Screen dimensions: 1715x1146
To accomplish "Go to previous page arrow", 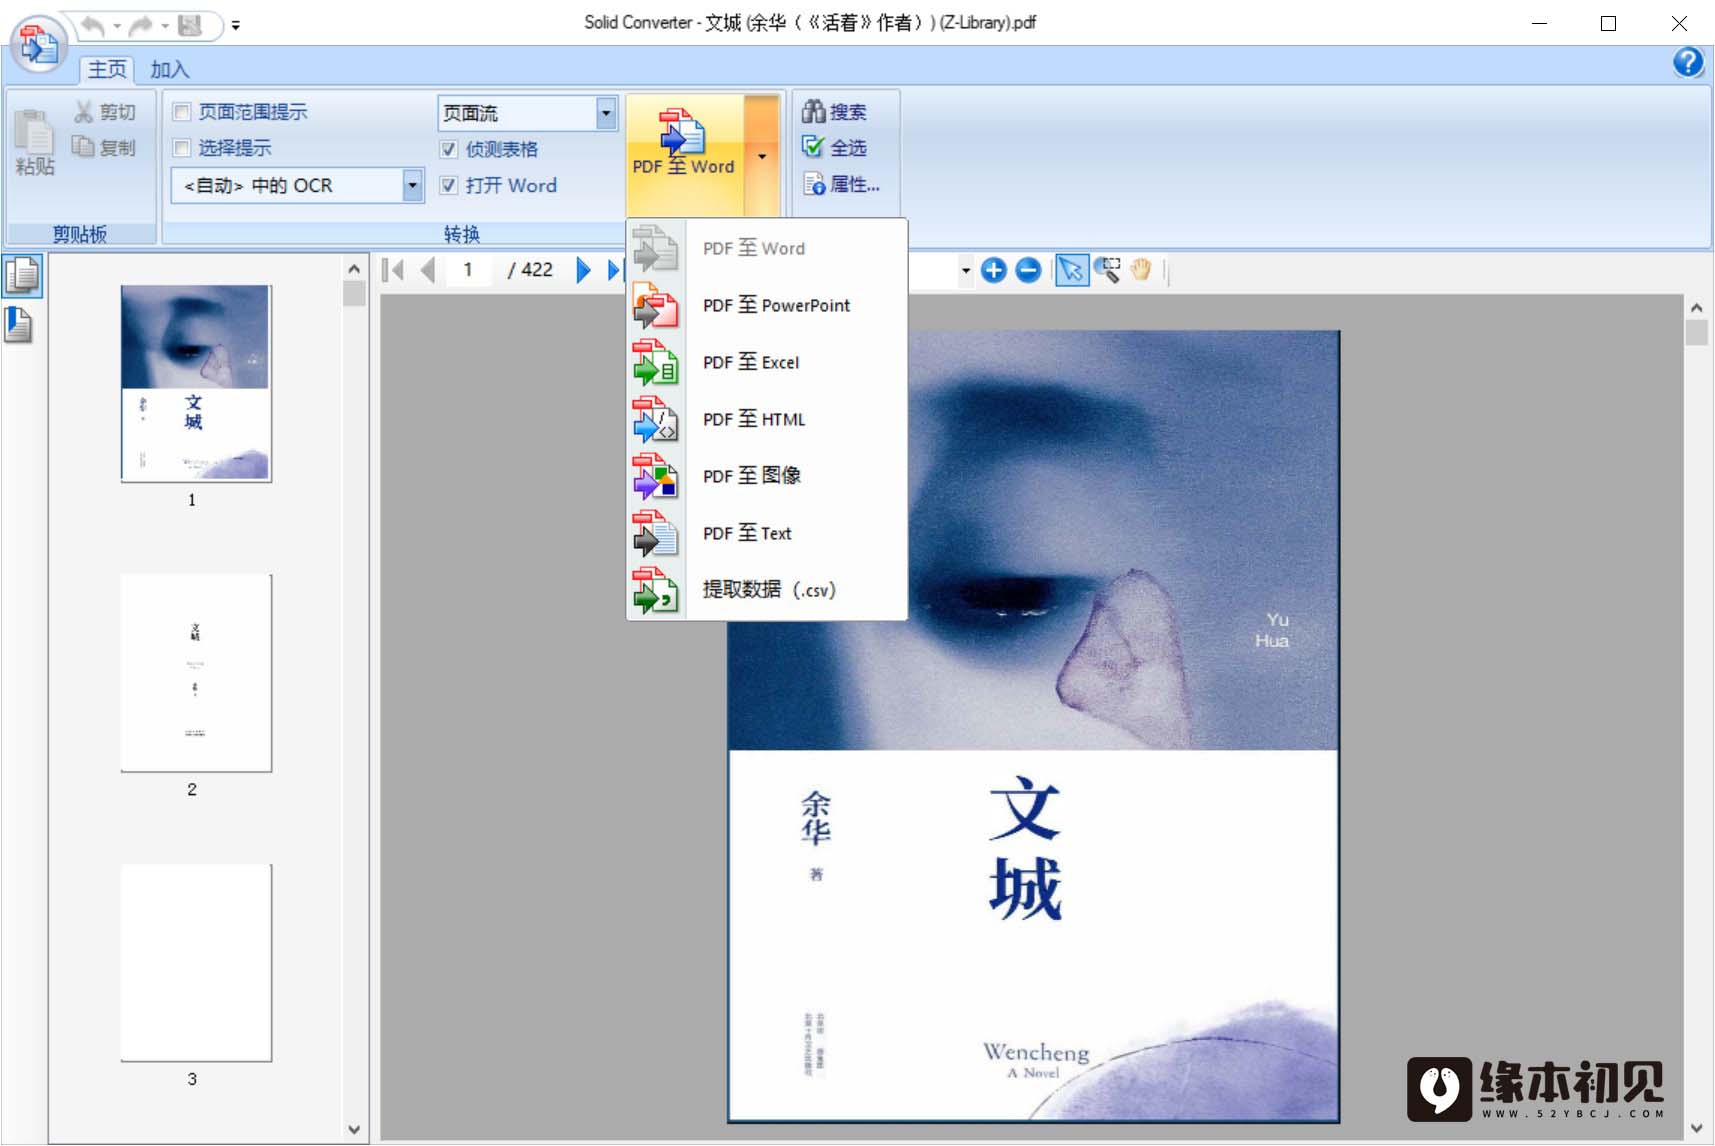I will click(428, 270).
